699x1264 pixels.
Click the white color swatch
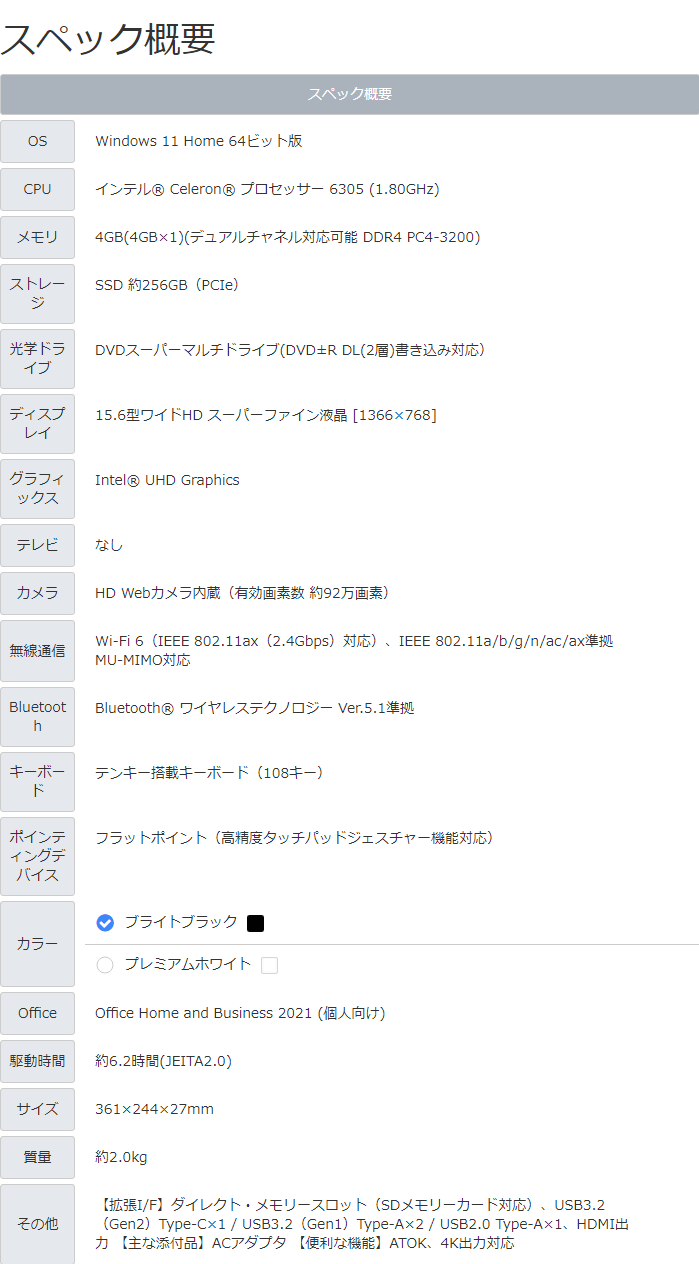[269, 965]
